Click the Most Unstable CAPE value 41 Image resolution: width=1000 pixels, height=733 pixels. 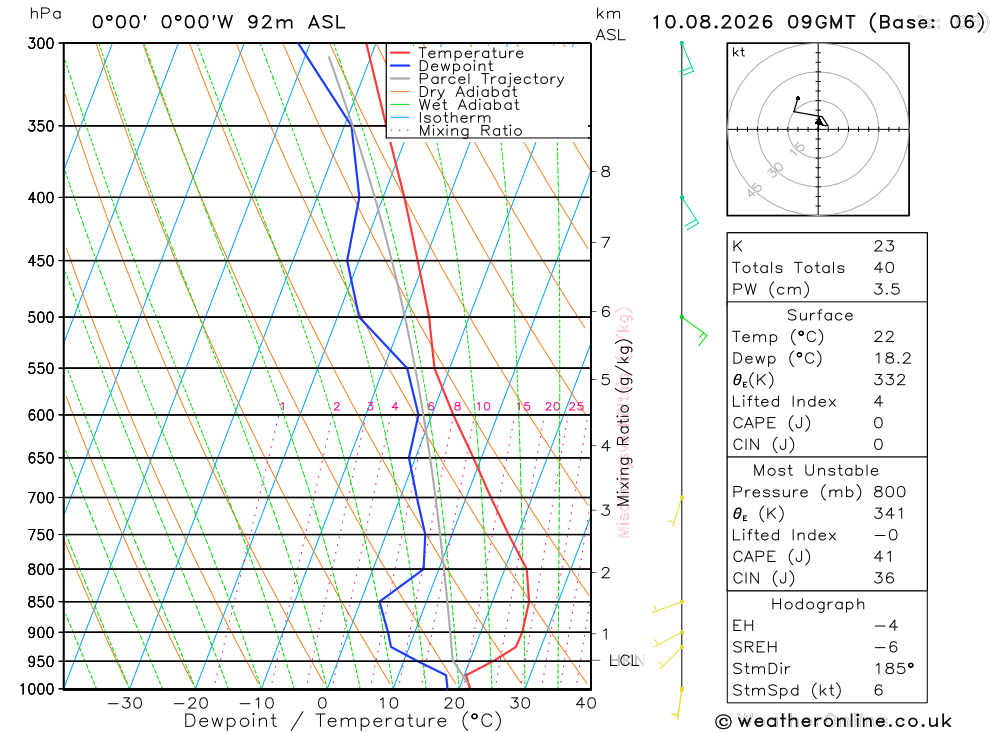point(883,557)
